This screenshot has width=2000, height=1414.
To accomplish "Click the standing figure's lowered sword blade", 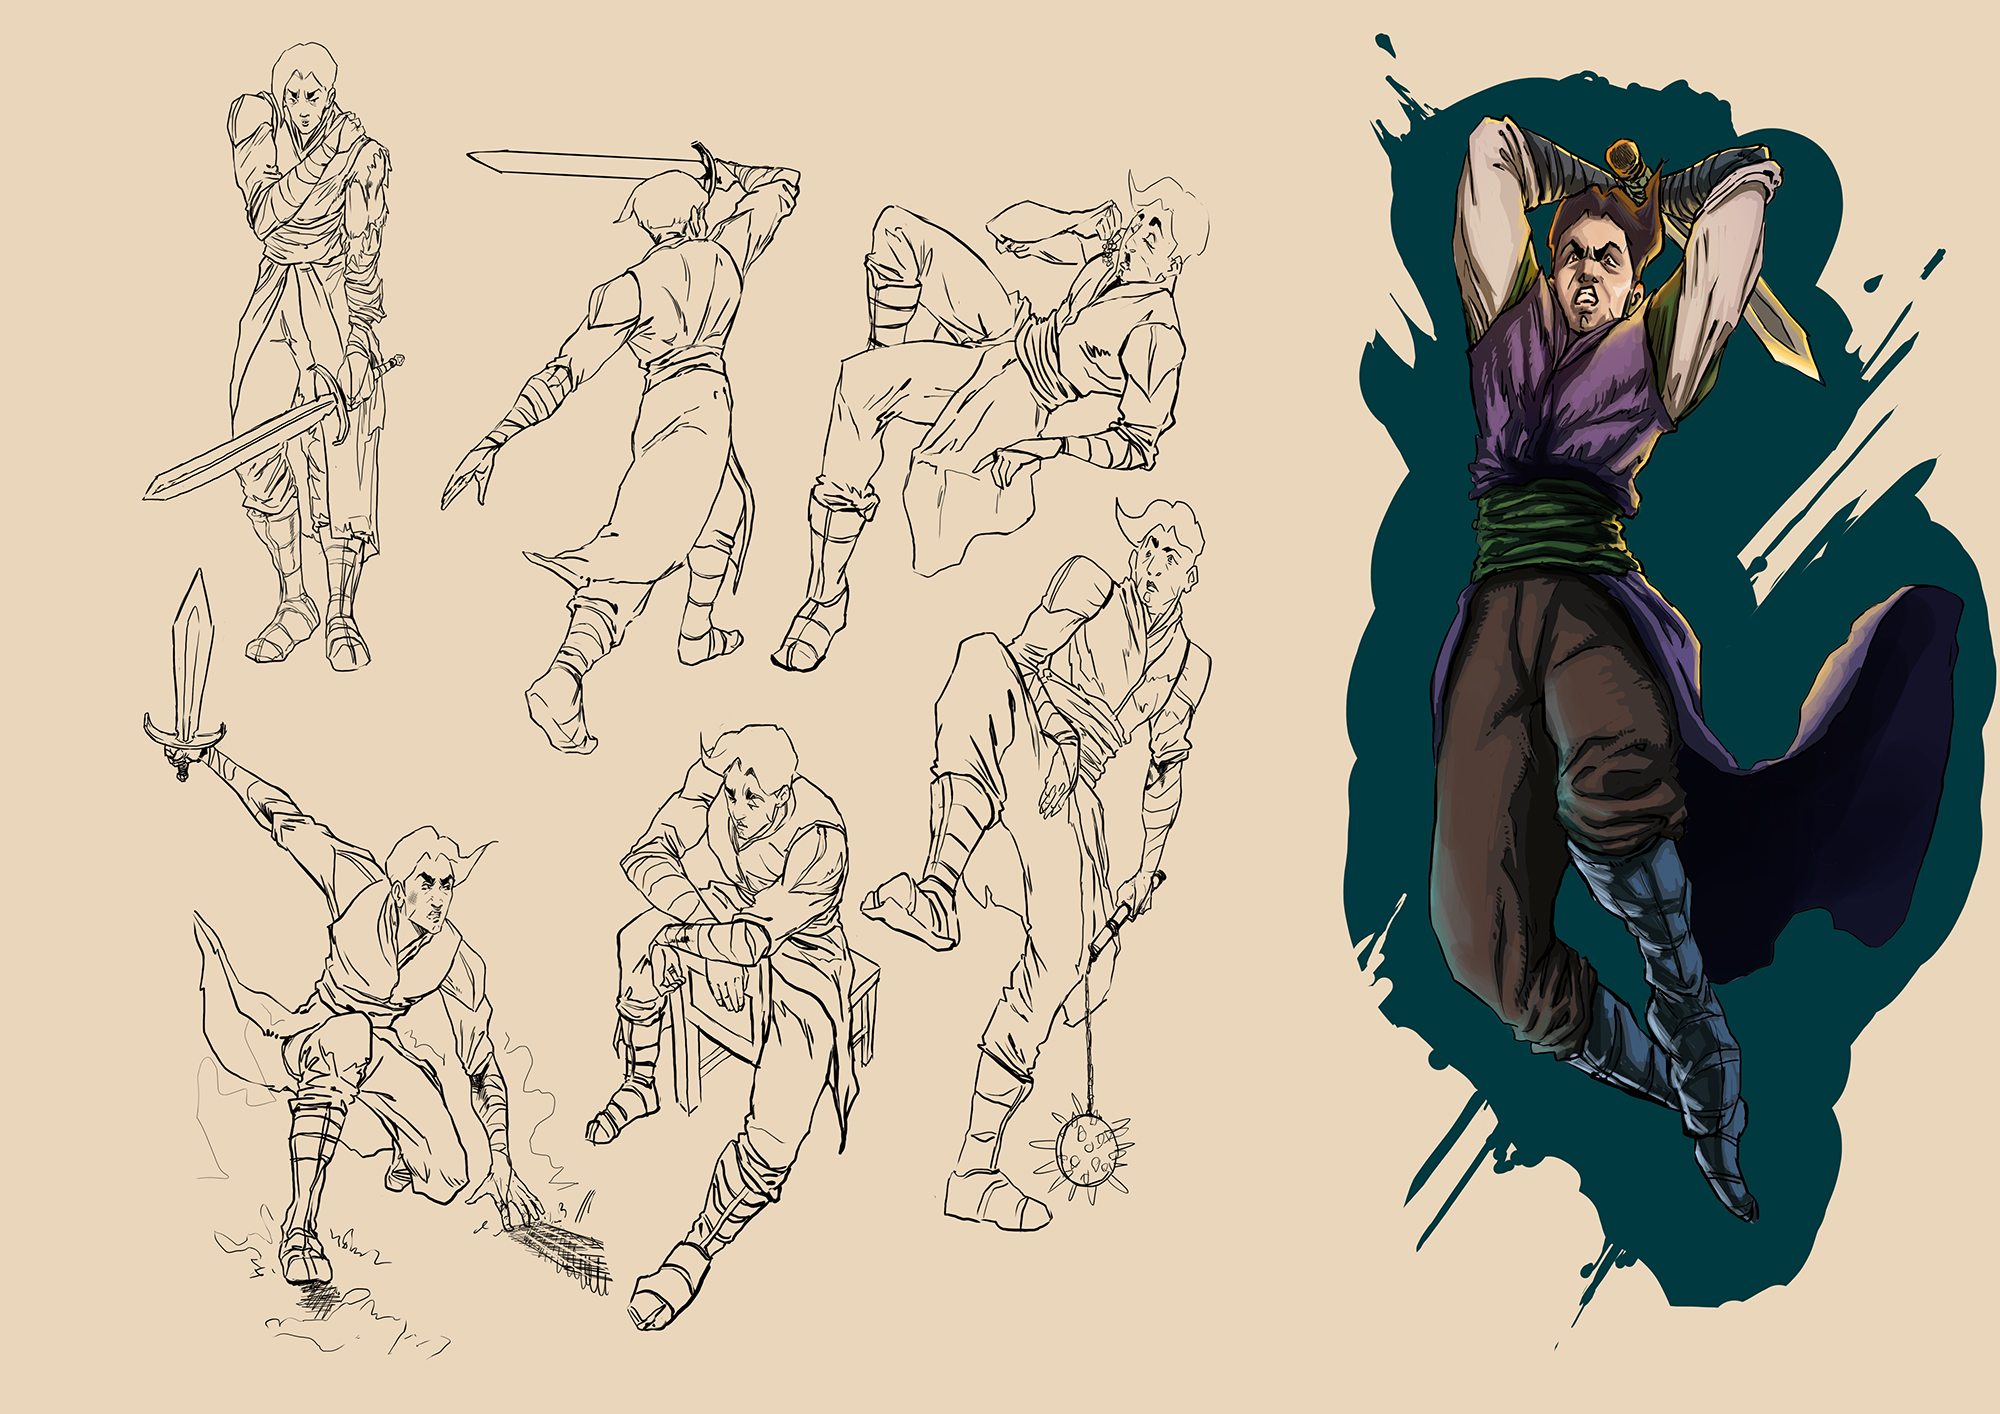I will pos(240,448).
